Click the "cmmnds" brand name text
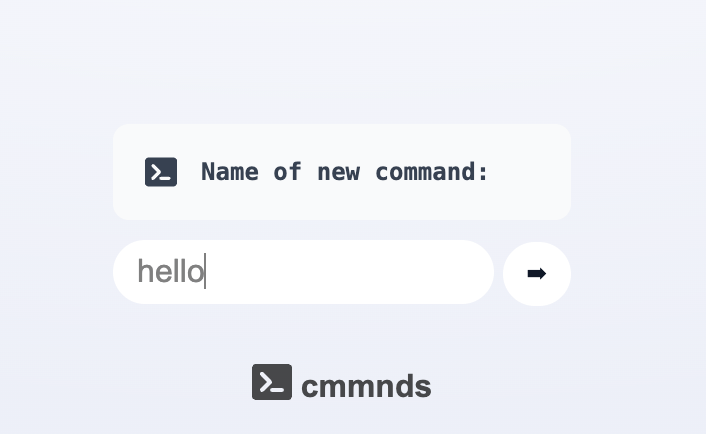 tap(366, 385)
